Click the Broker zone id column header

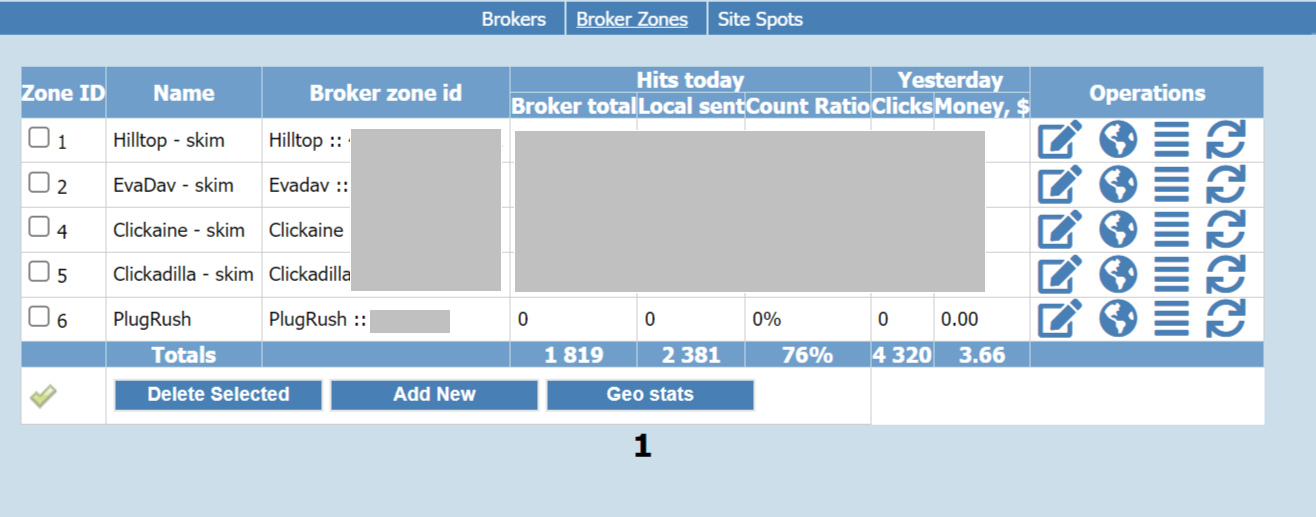(386, 93)
